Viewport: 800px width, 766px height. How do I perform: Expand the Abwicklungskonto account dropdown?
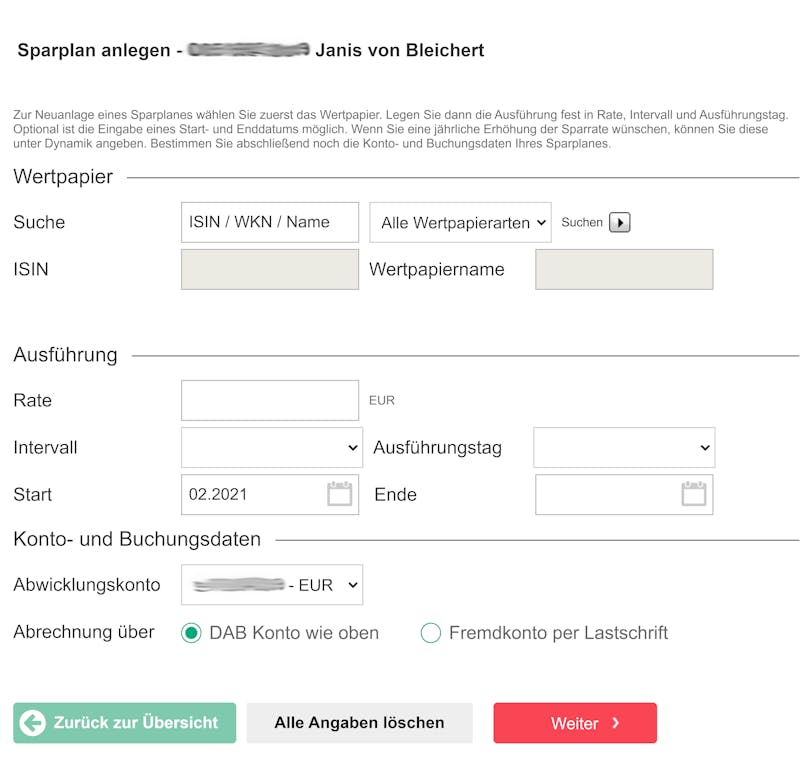point(272,585)
